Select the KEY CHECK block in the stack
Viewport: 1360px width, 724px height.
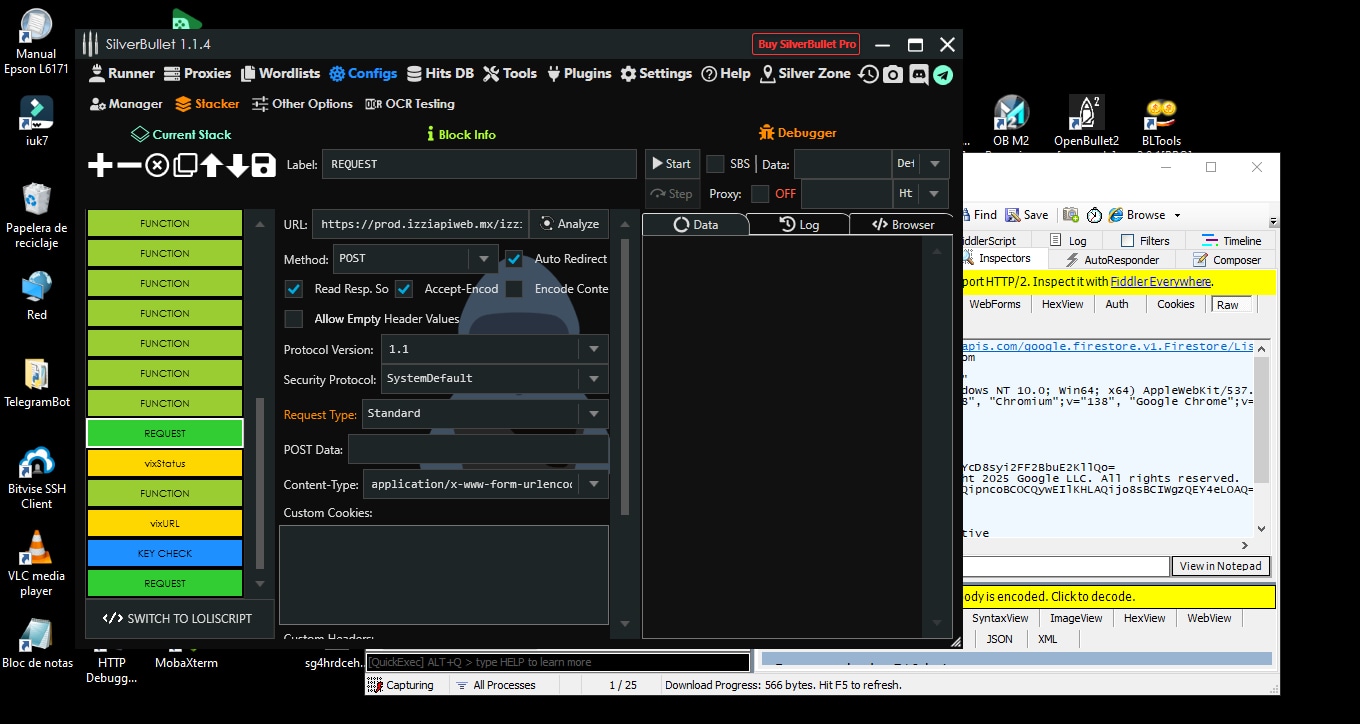pos(165,553)
